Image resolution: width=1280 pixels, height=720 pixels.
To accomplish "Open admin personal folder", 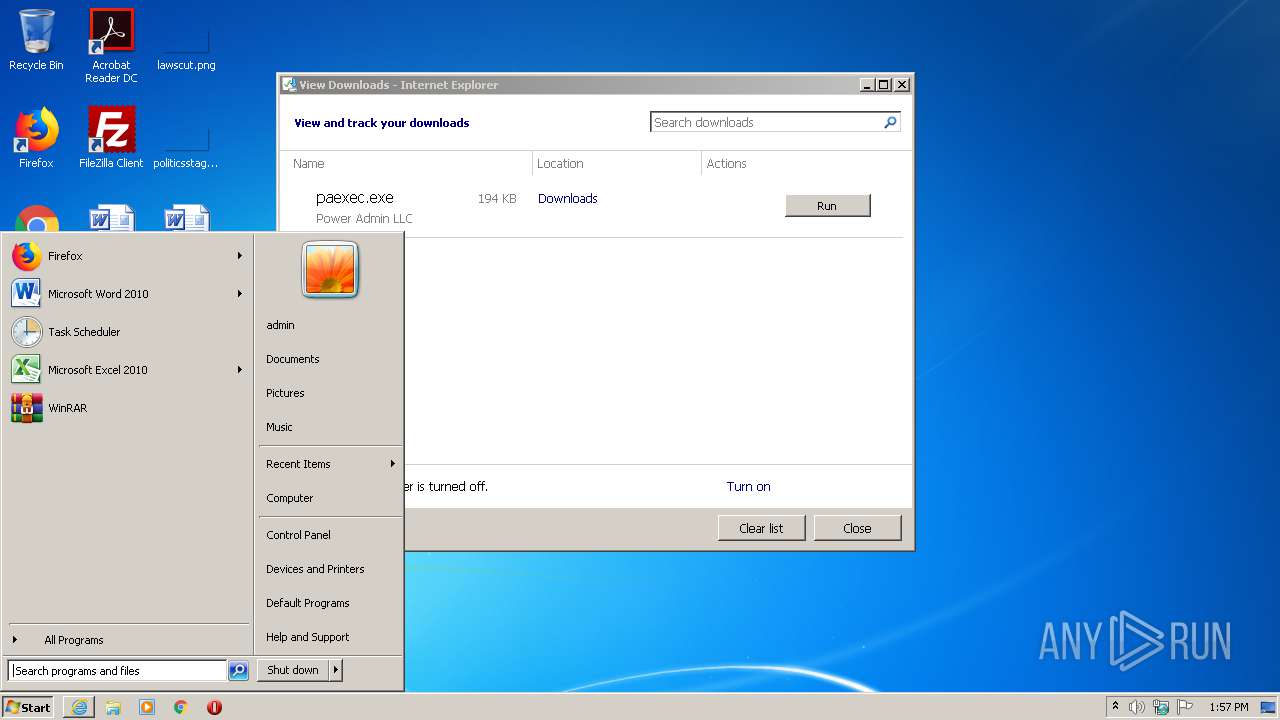I will [x=330, y=325].
